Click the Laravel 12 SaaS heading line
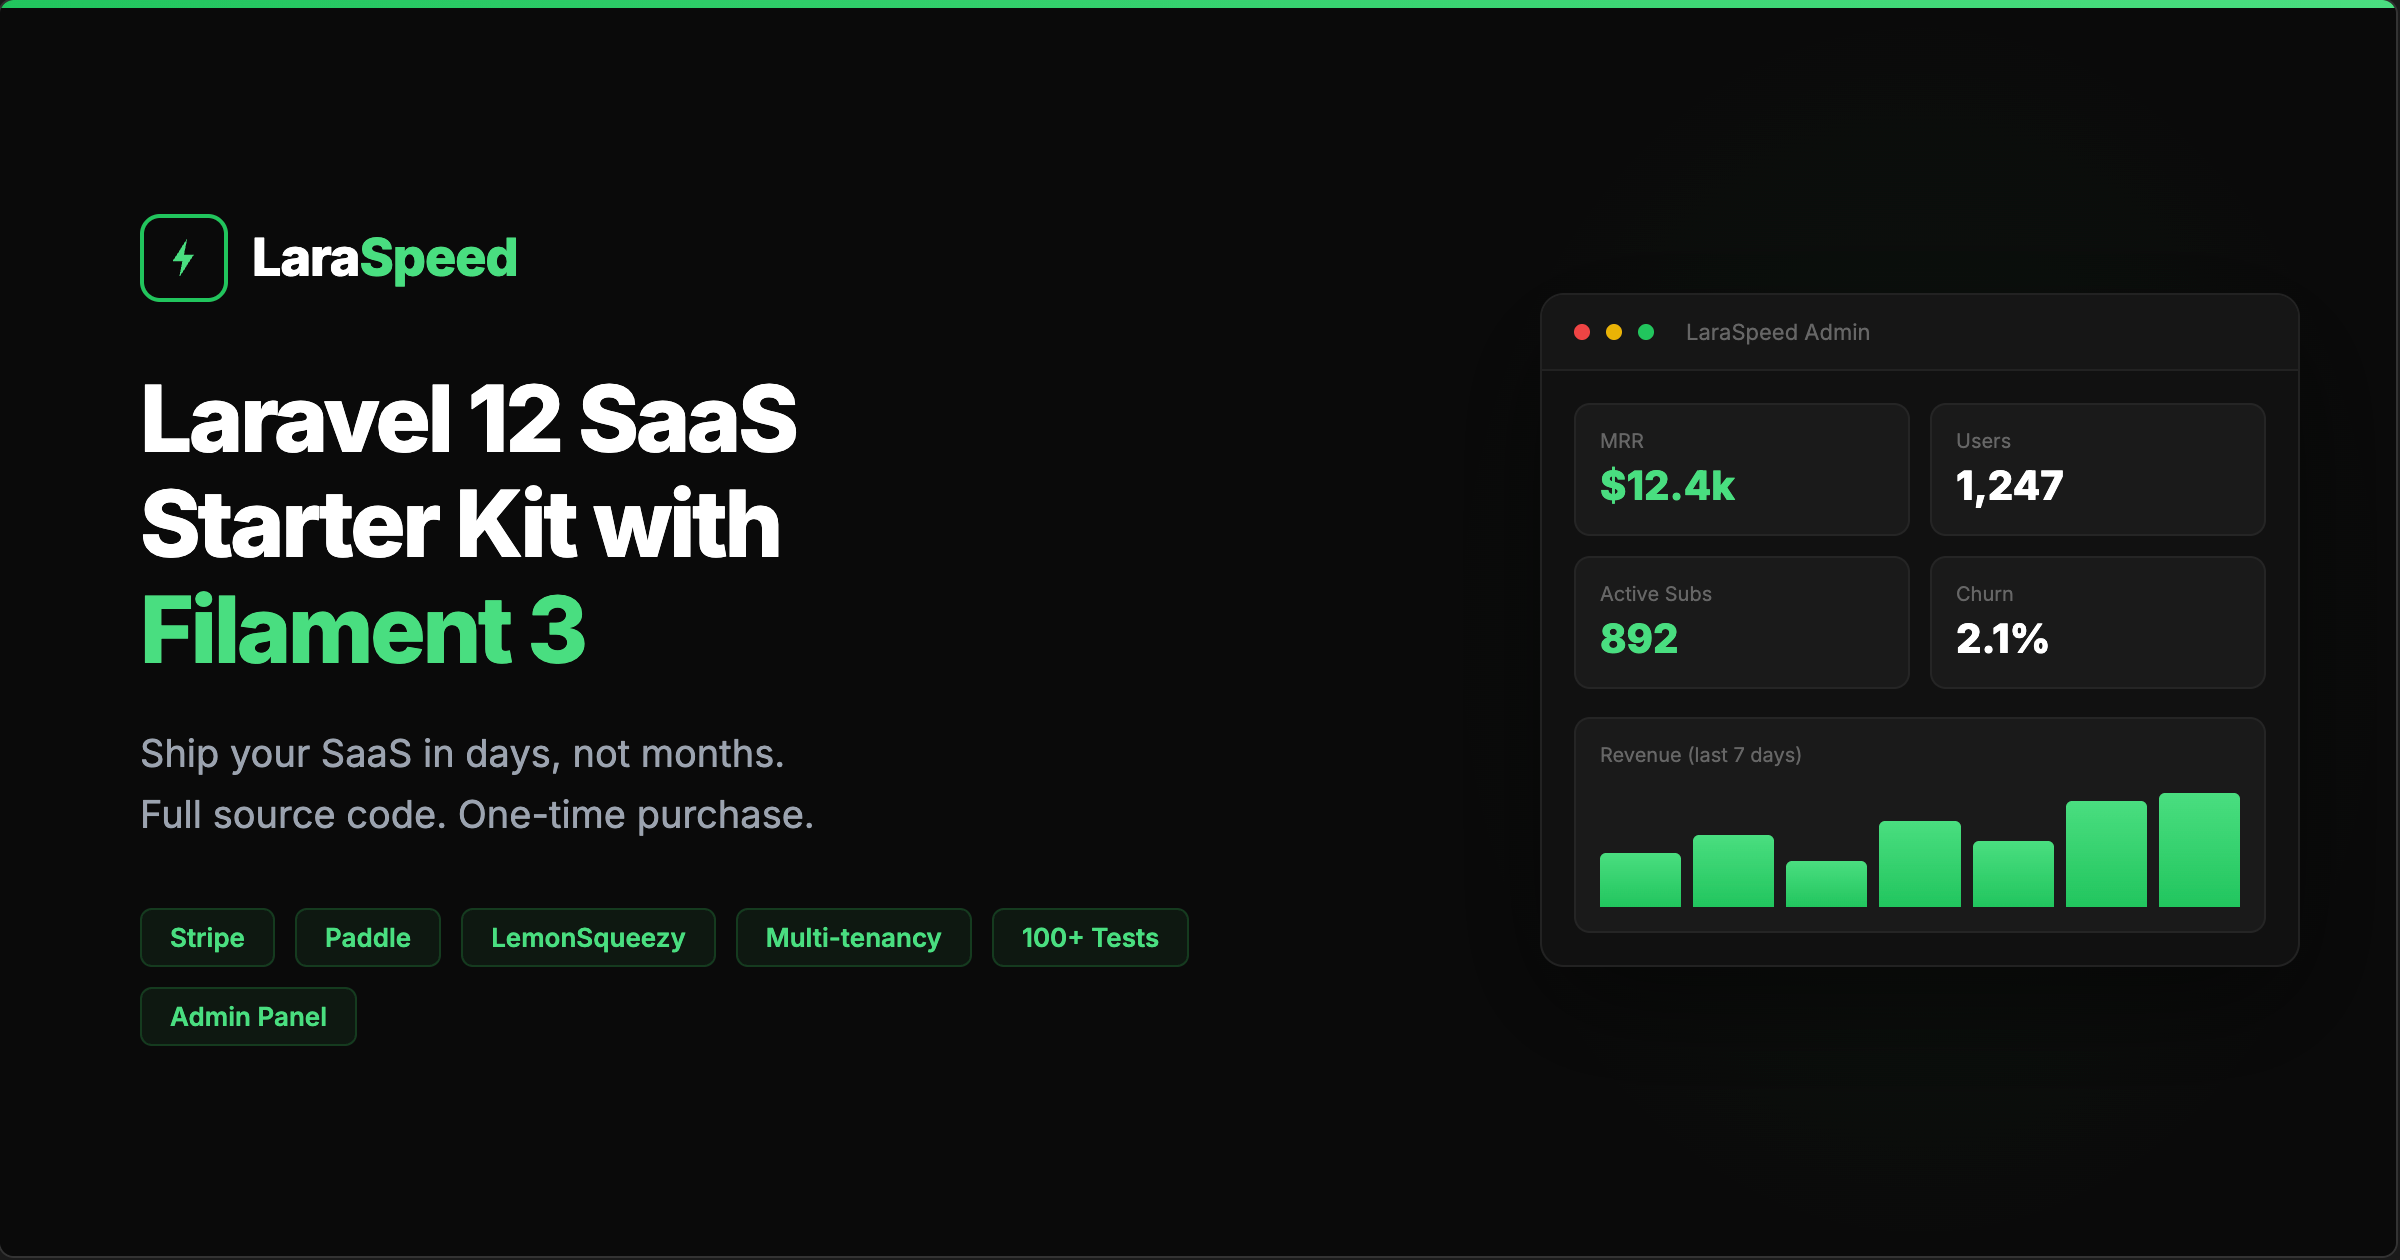Image resolution: width=2400 pixels, height=1260 pixels. click(x=469, y=419)
